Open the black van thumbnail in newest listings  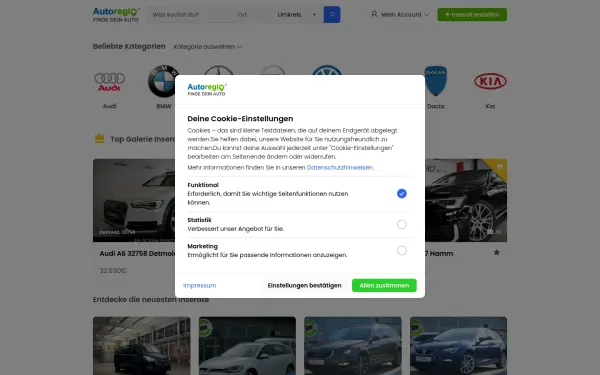(142, 346)
